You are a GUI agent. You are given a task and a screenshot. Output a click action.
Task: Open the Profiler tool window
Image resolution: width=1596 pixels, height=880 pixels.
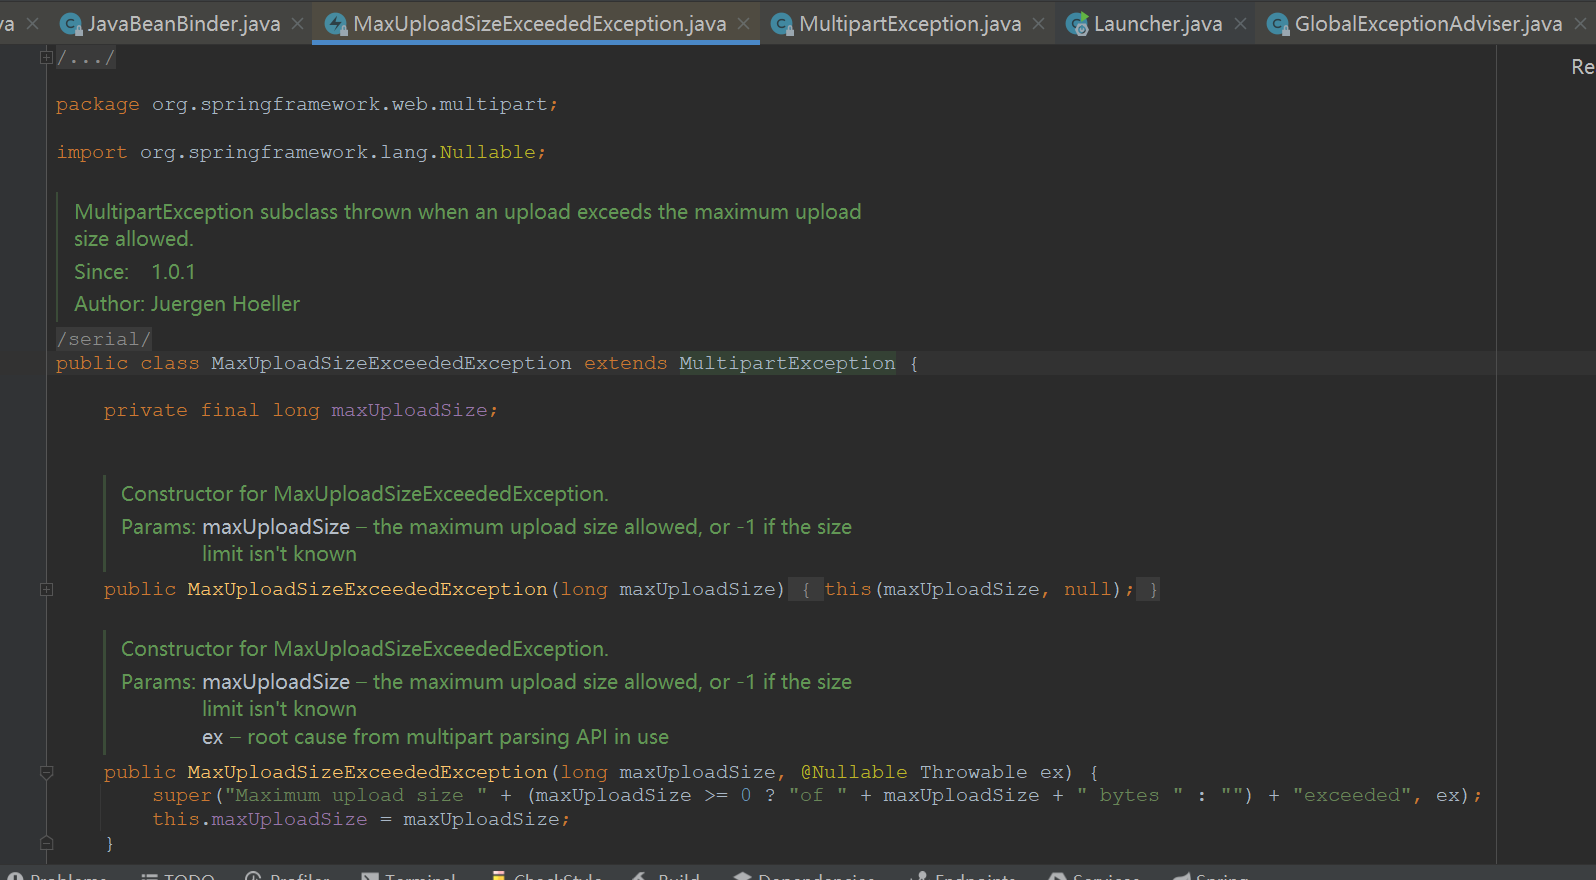coord(287,877)
